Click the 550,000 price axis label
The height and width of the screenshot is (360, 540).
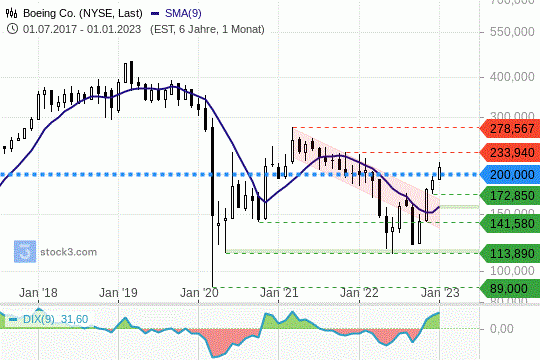click(x=512, y=32)
